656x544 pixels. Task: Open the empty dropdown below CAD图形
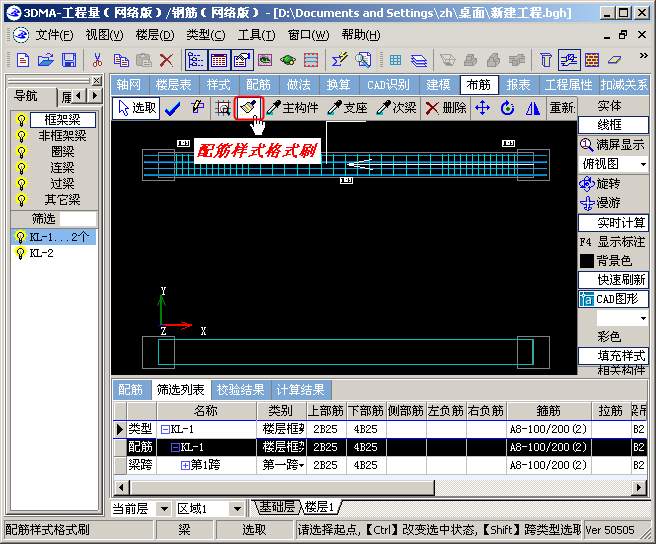pyautogui.click(x=643, y=318)
